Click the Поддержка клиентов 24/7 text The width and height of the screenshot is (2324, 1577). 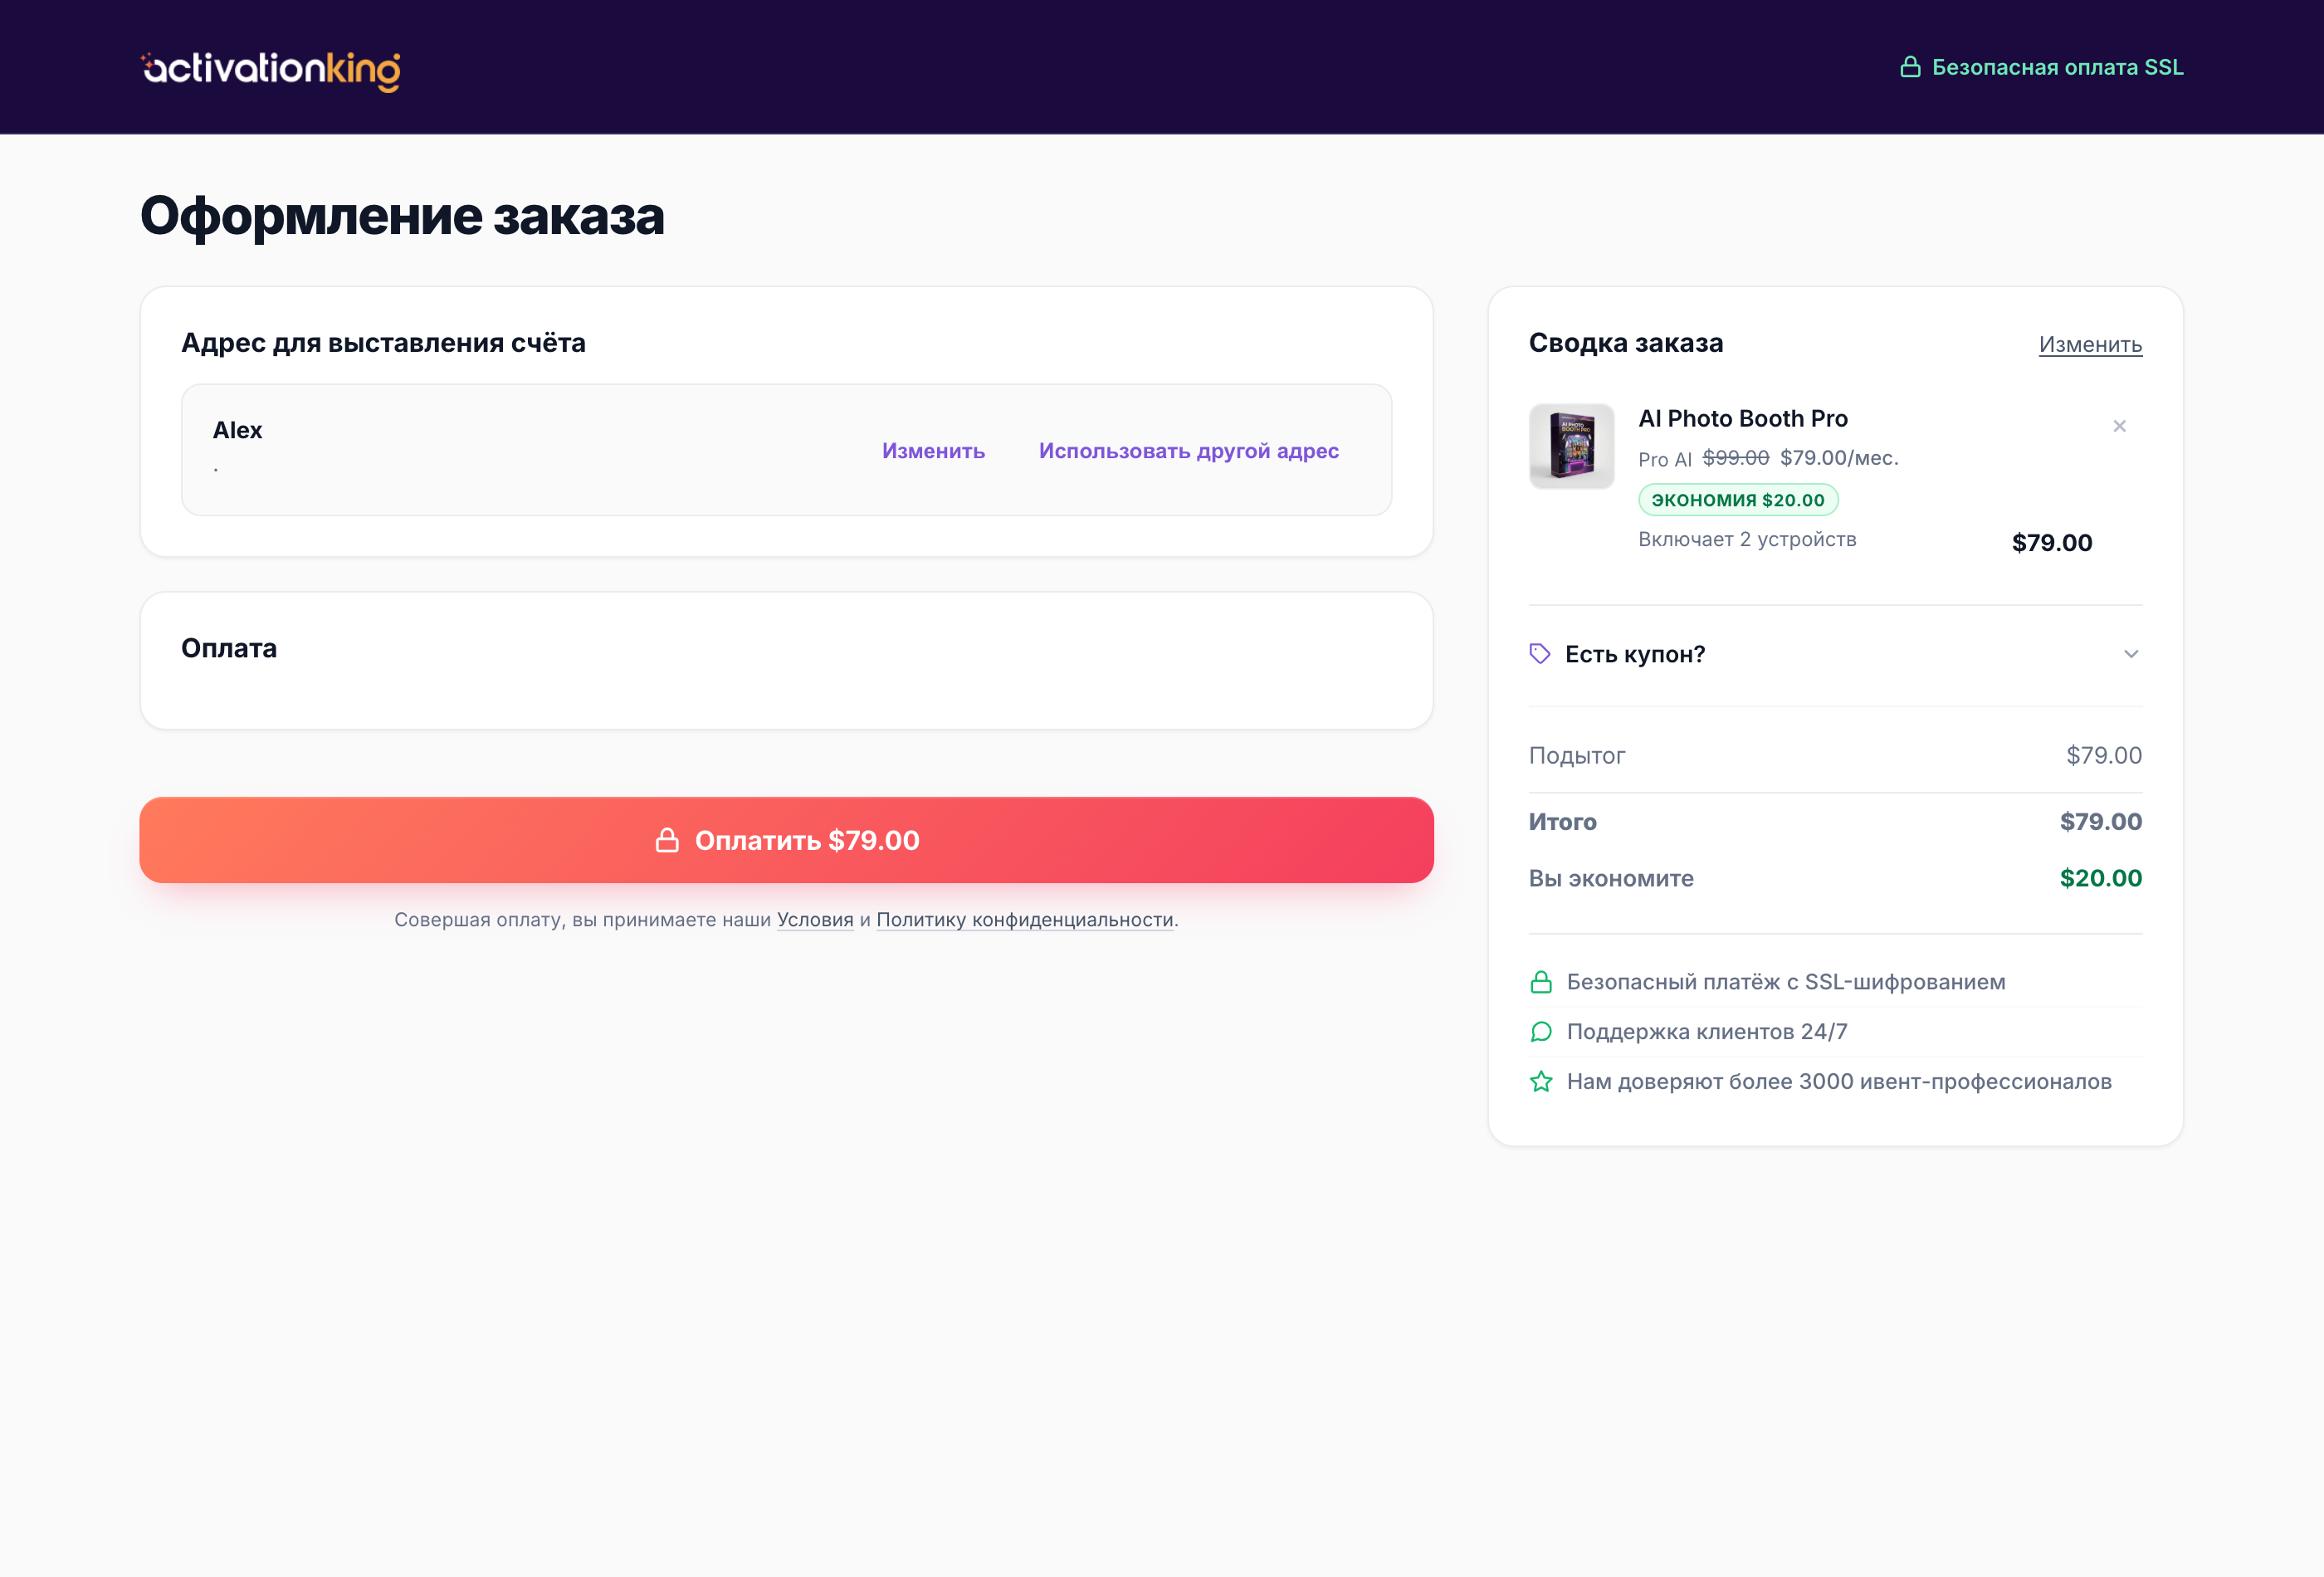(x=1706, y=1032)
